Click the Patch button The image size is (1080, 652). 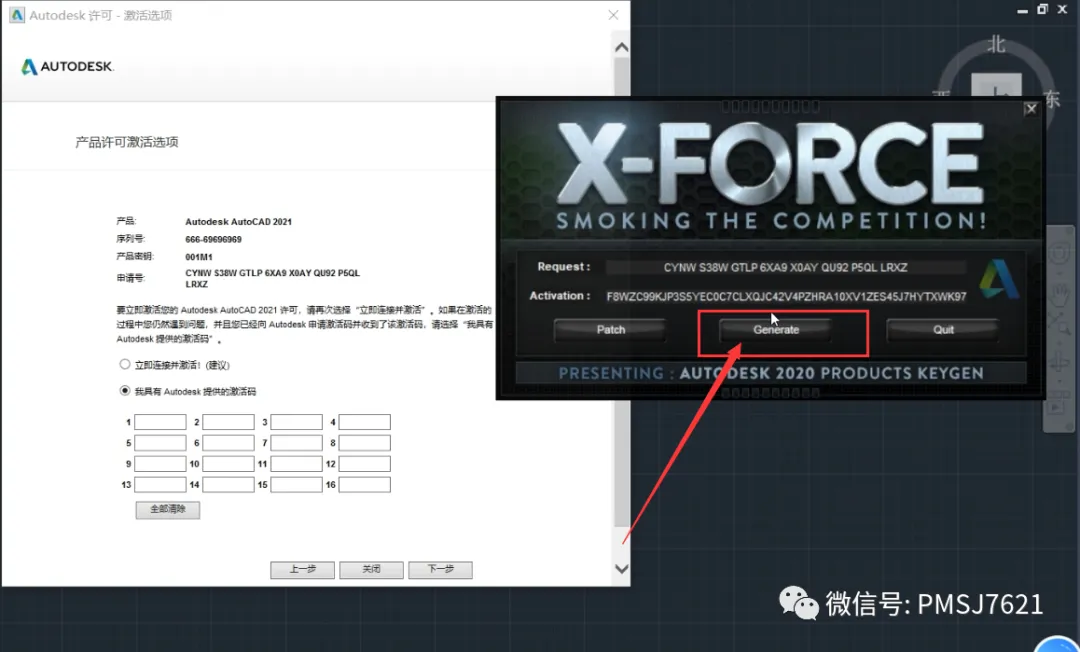610,330
